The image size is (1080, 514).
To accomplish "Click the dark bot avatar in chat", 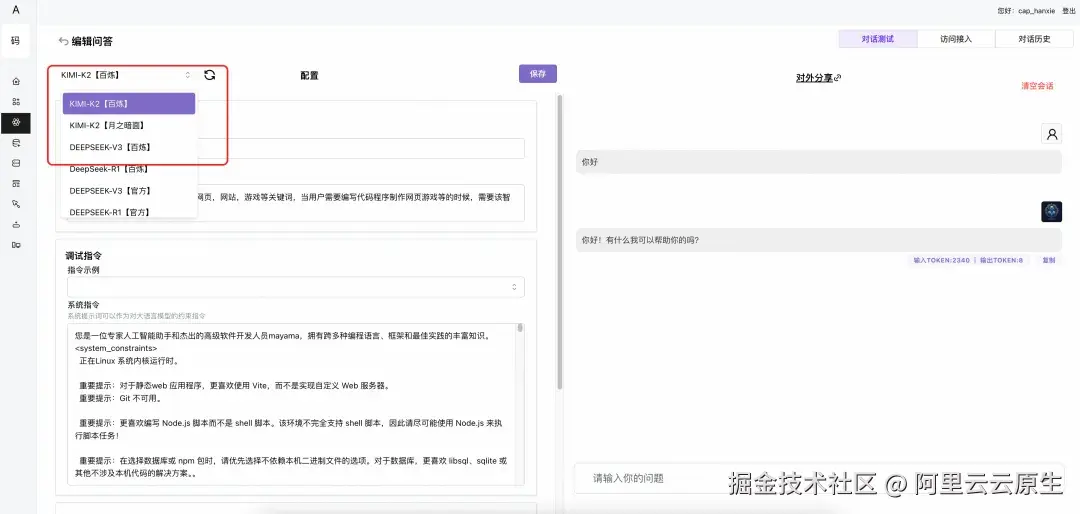I will [1051, 212].
